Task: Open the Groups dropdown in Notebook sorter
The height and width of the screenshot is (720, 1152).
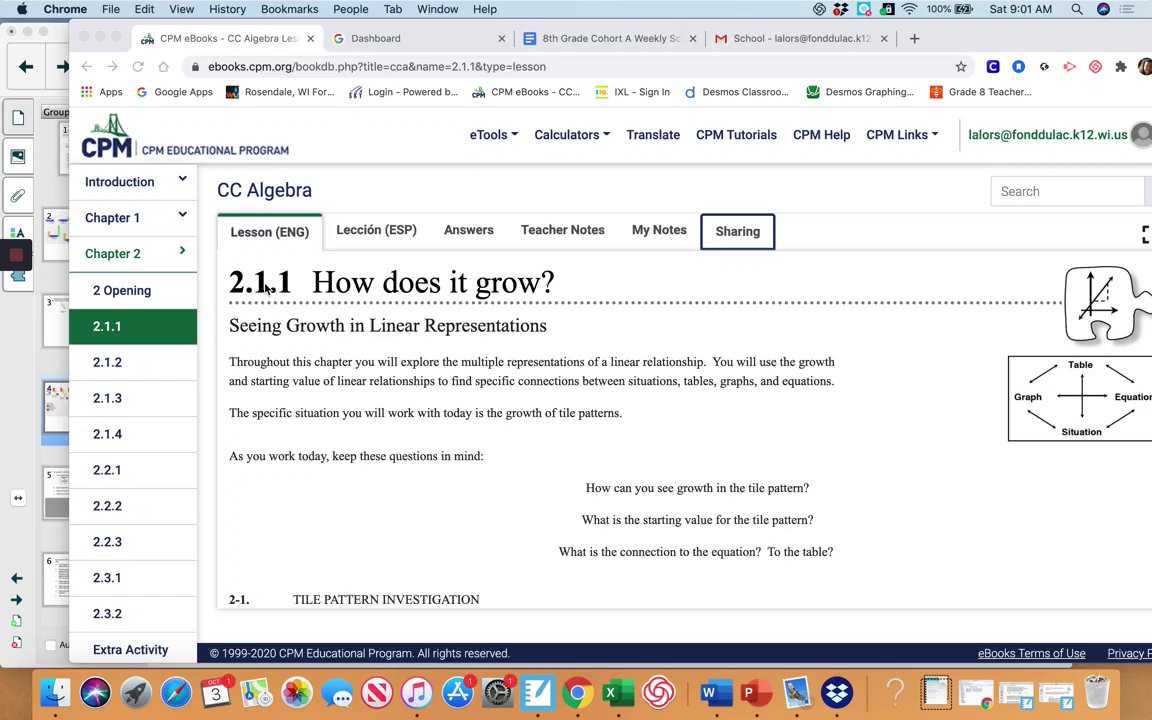Action: point(56,112)
